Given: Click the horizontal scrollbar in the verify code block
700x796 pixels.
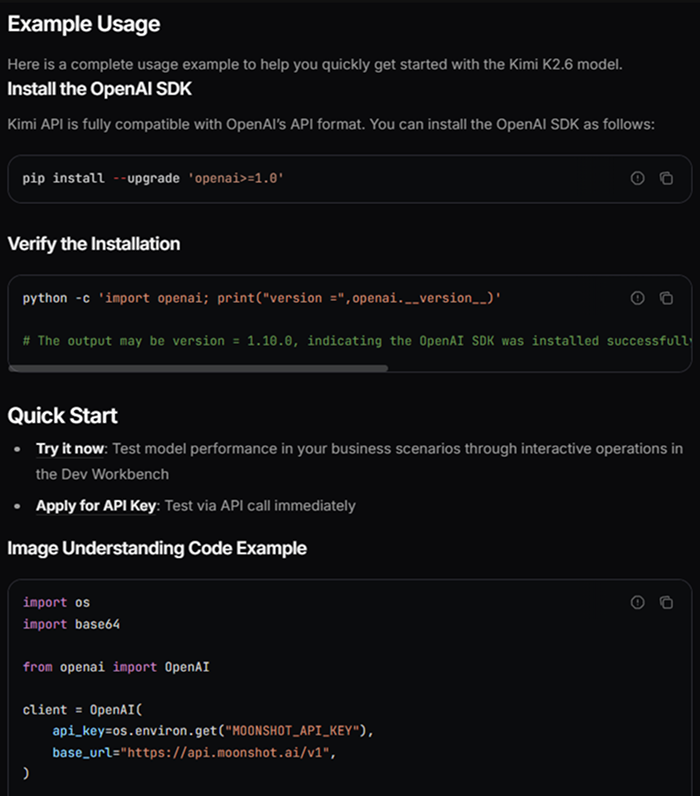Looking at the screenshot, I should pos(198,368).
